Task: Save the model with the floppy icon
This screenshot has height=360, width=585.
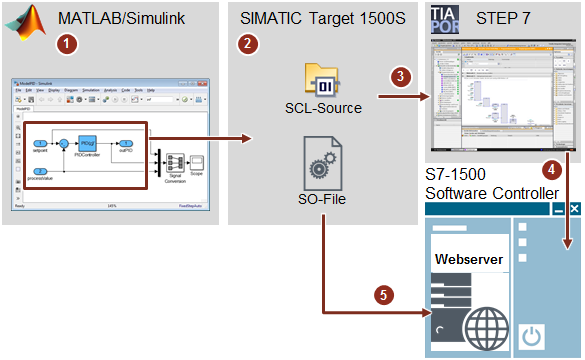Action: [x=31, y=99]
